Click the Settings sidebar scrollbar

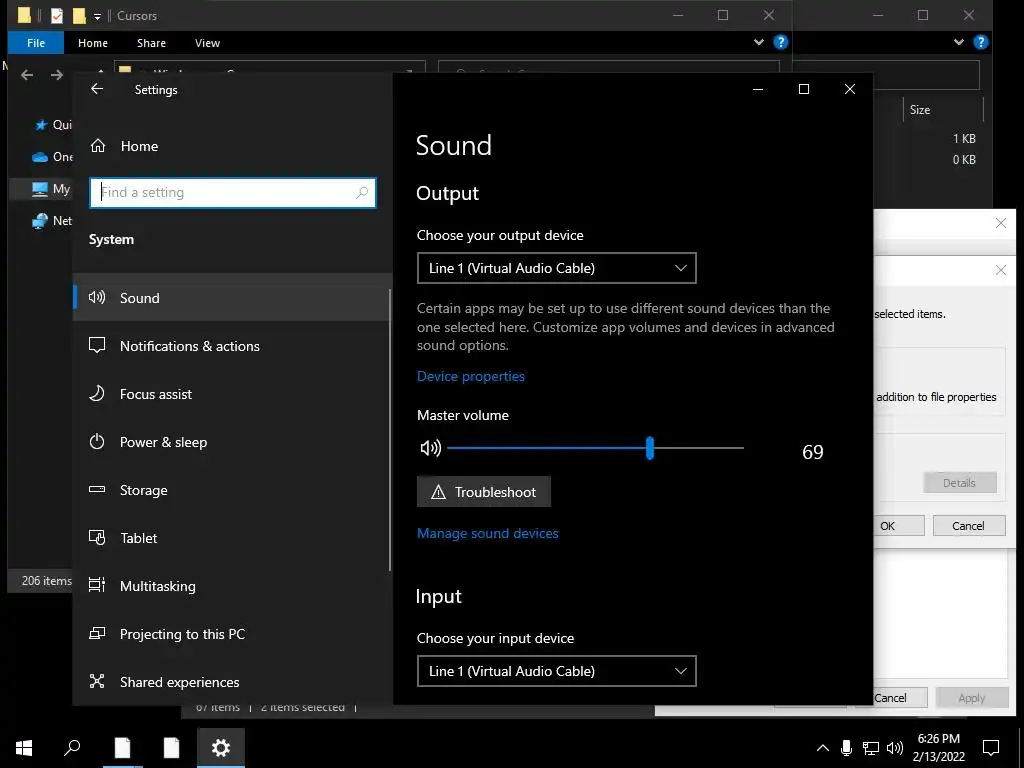point(390,431)
